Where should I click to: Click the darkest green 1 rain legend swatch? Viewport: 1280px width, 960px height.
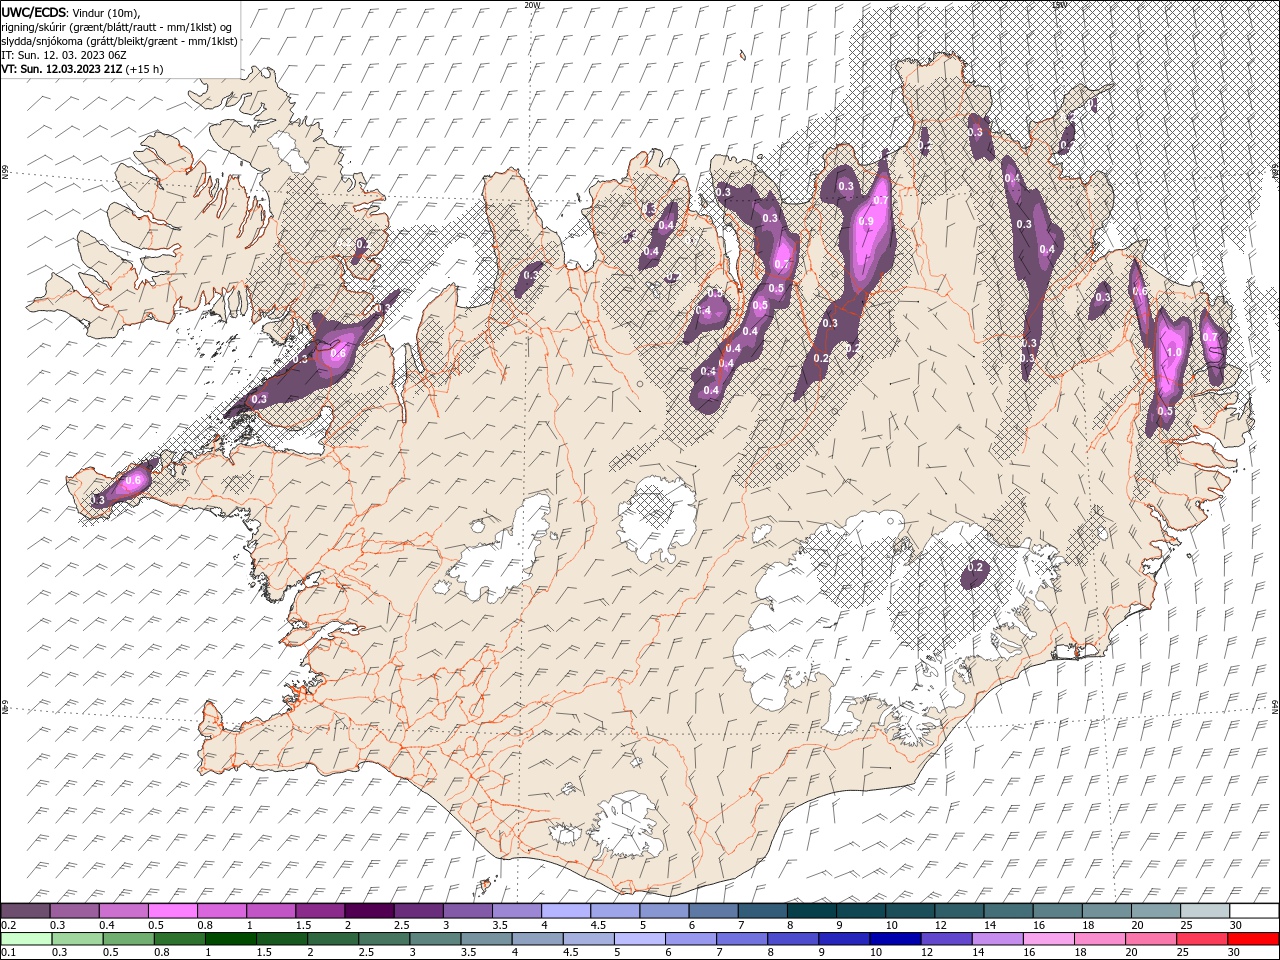click(x=231, y=939)
